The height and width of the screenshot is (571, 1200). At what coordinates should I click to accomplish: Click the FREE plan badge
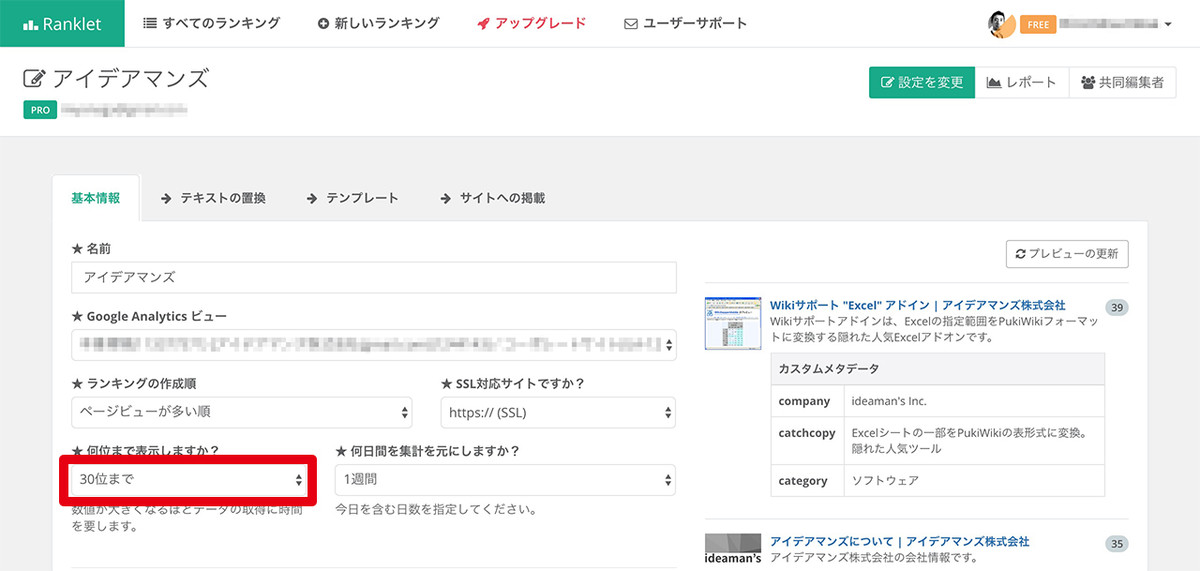[x=1038, y=24]
